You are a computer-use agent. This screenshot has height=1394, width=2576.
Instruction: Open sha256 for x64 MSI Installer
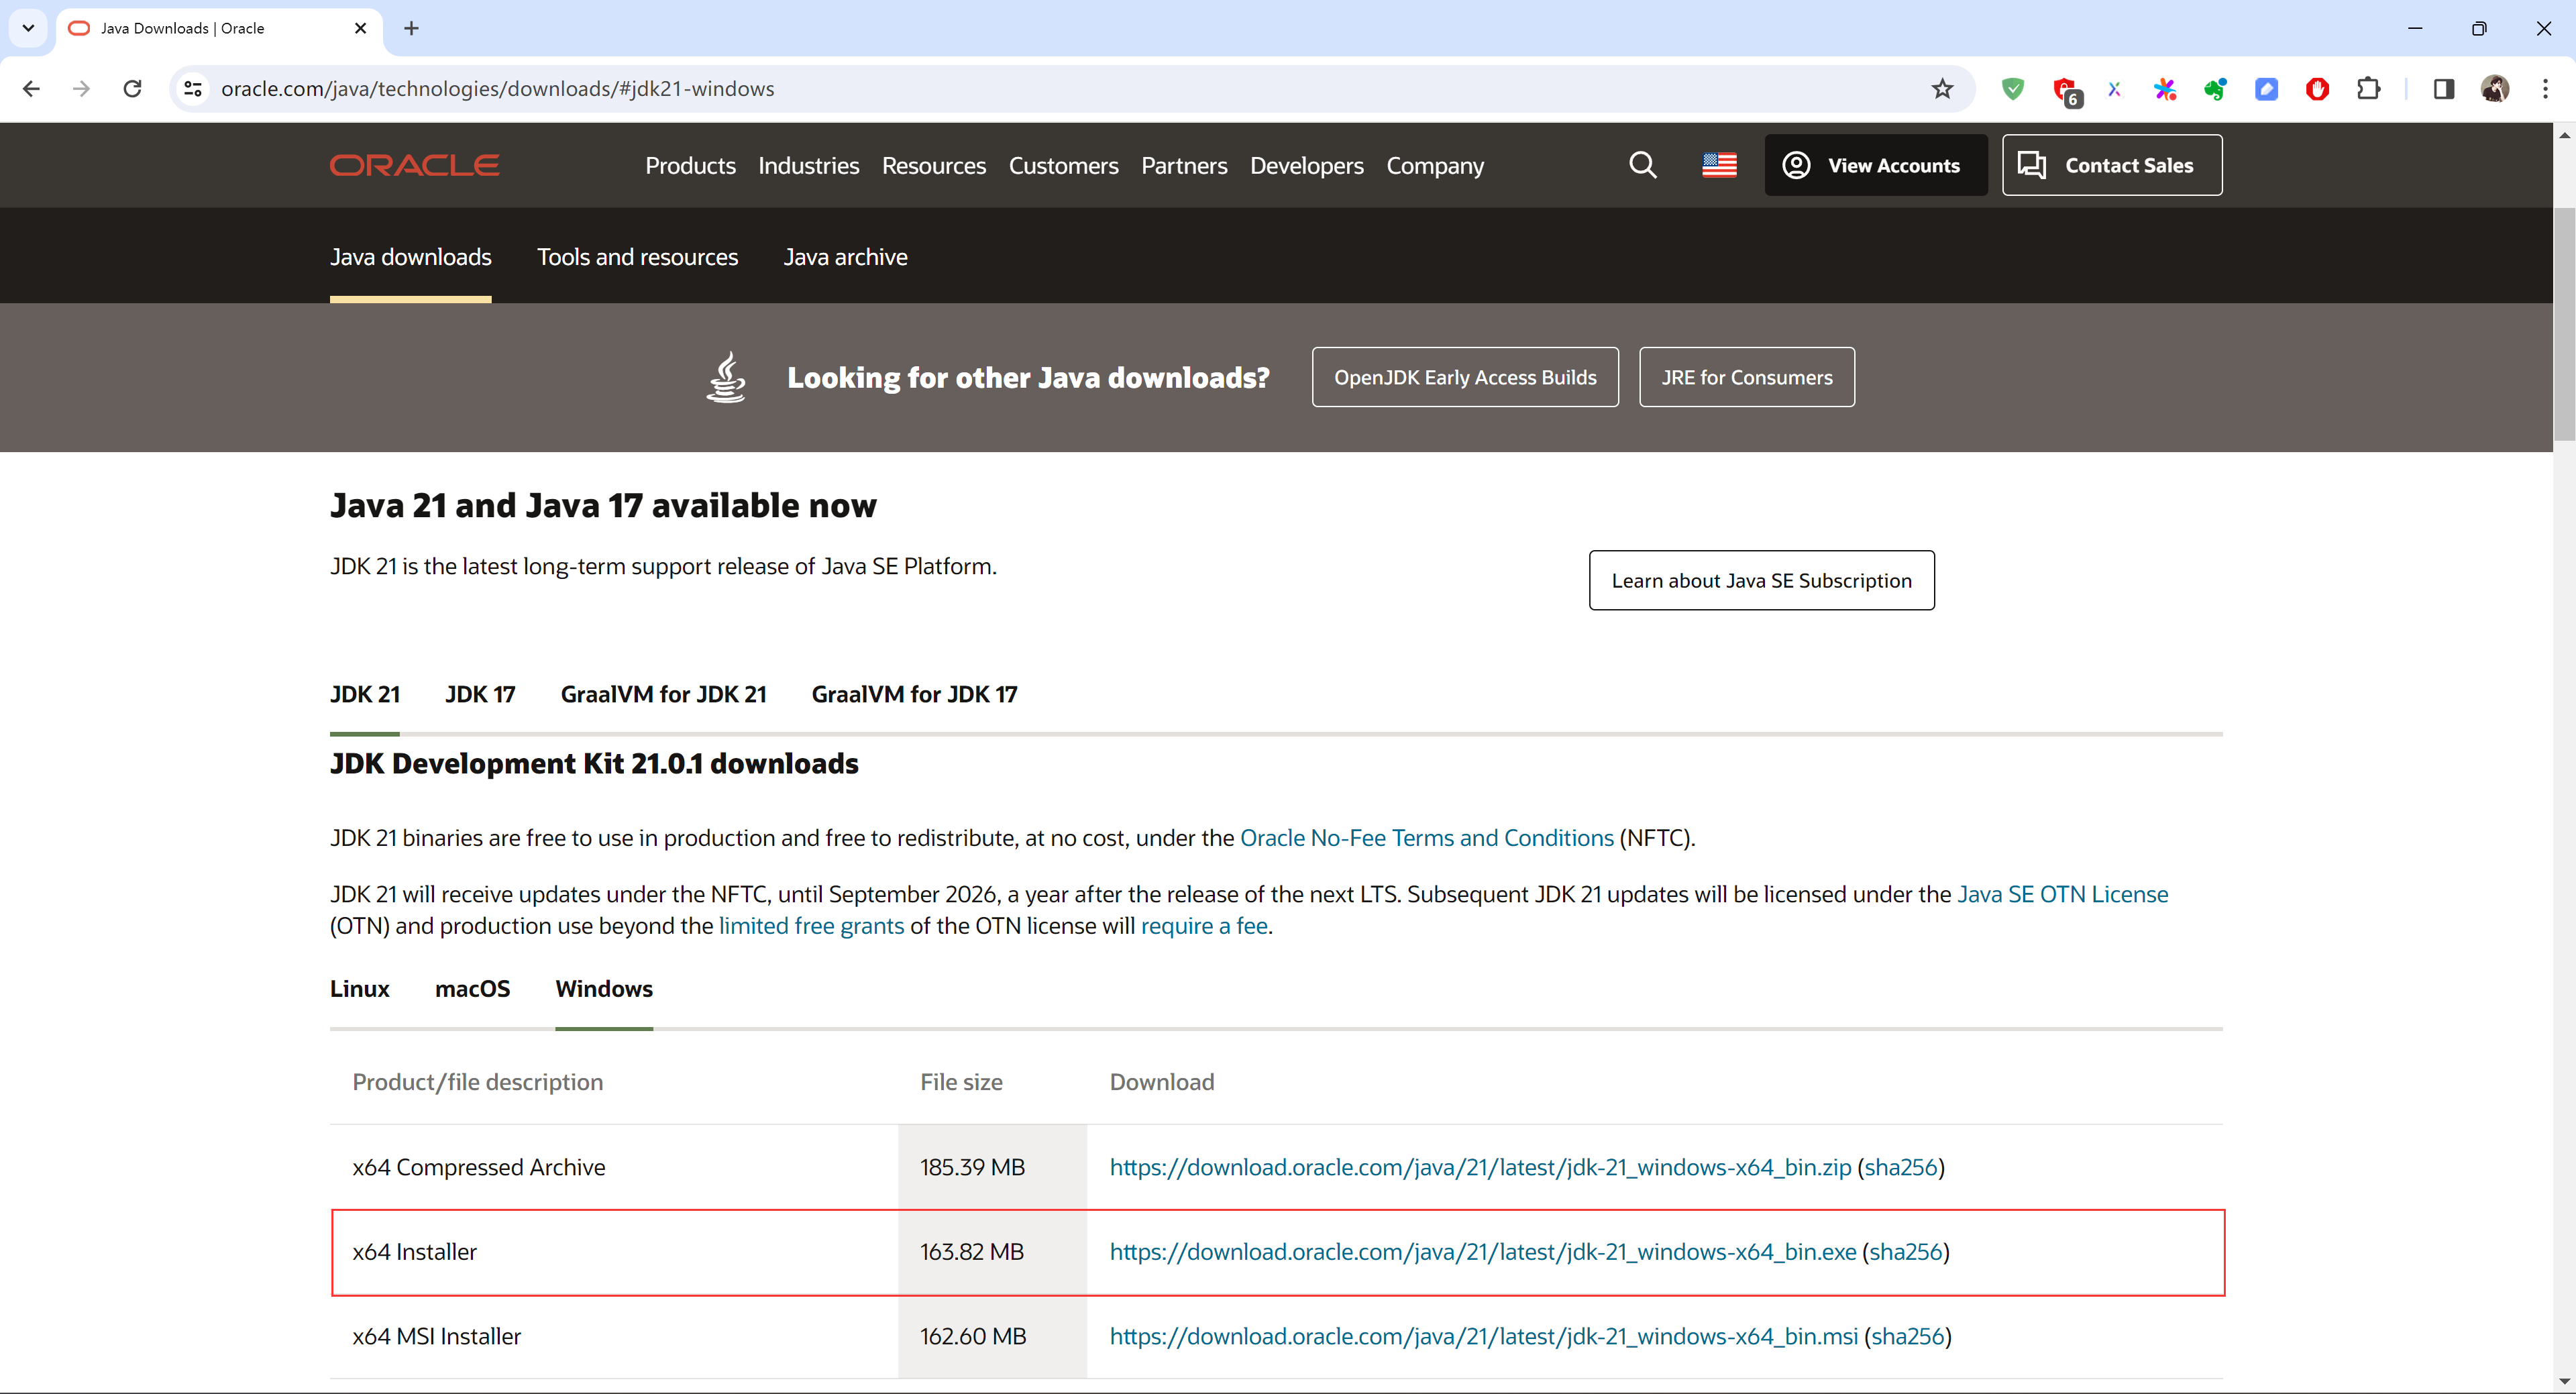pyautogui.click(x=1907, y=1336)
